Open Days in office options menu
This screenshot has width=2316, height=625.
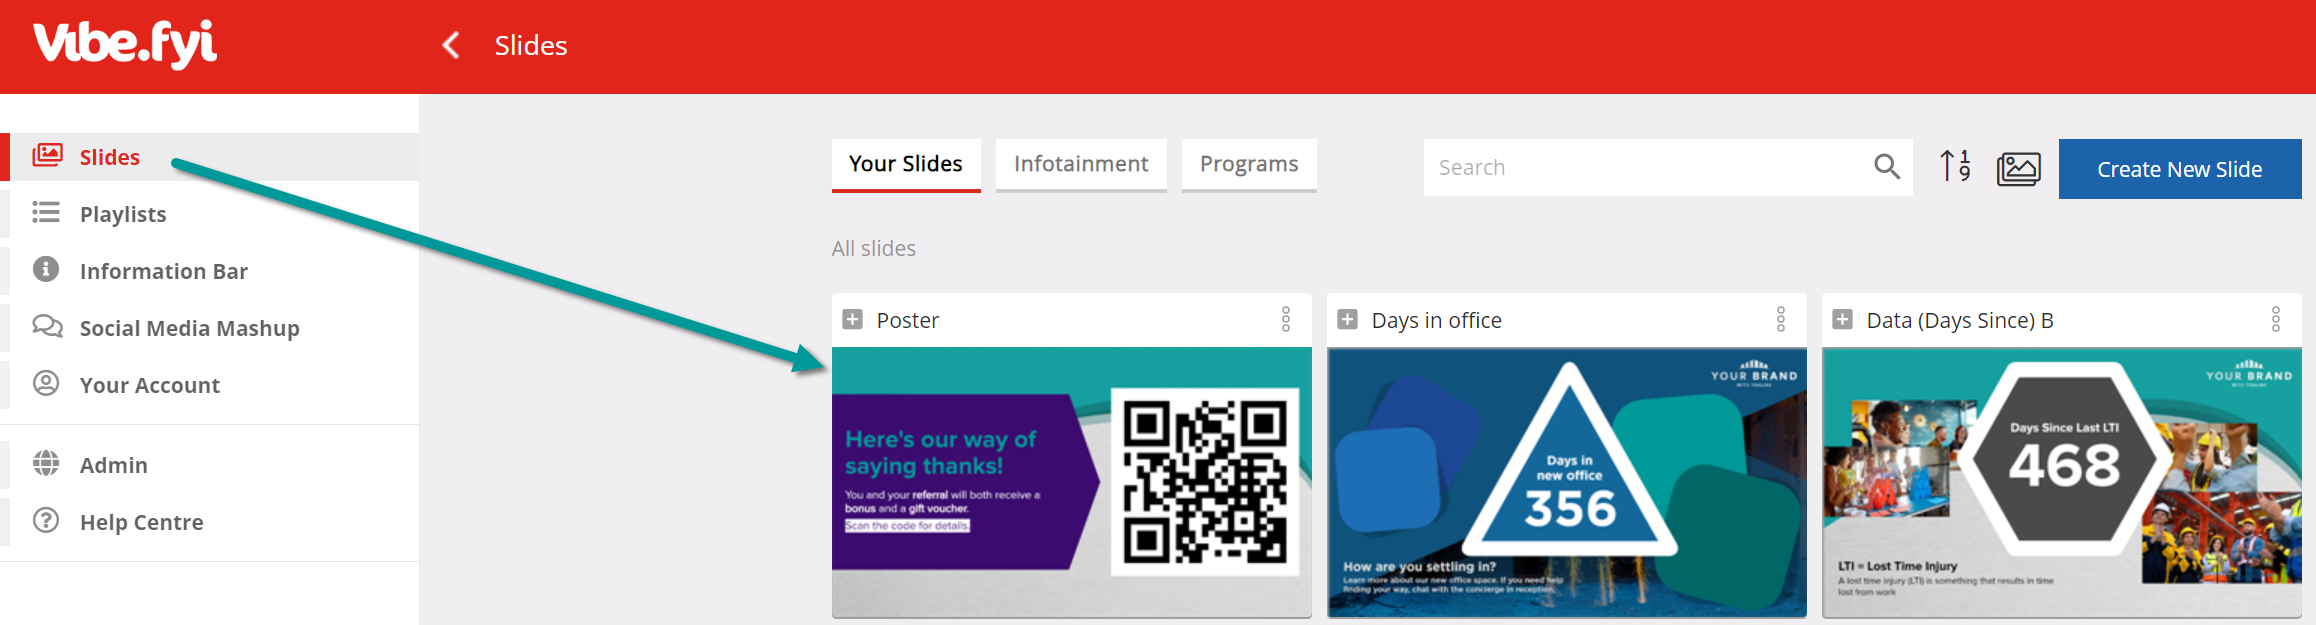click(x=1781, y=320)
